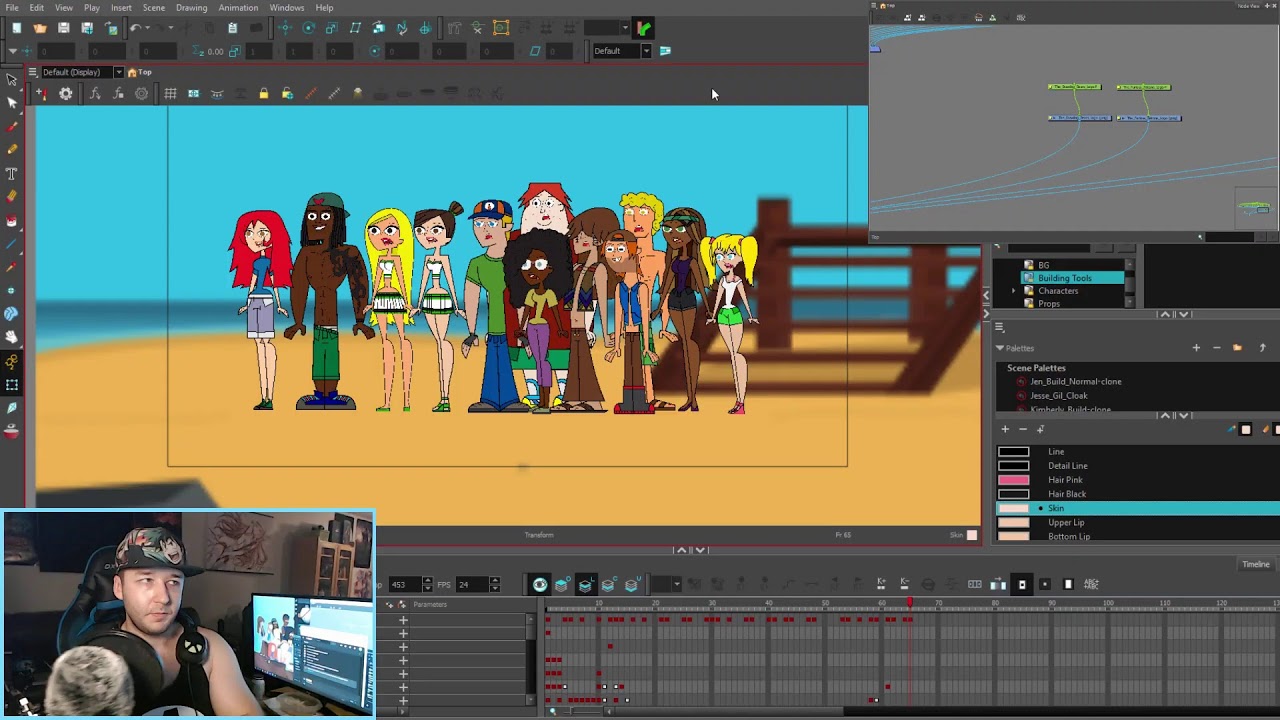The image size is (1280, 720).
Task: Toggle the white square button in timeline toolbar
Action: coord(1067,584)
